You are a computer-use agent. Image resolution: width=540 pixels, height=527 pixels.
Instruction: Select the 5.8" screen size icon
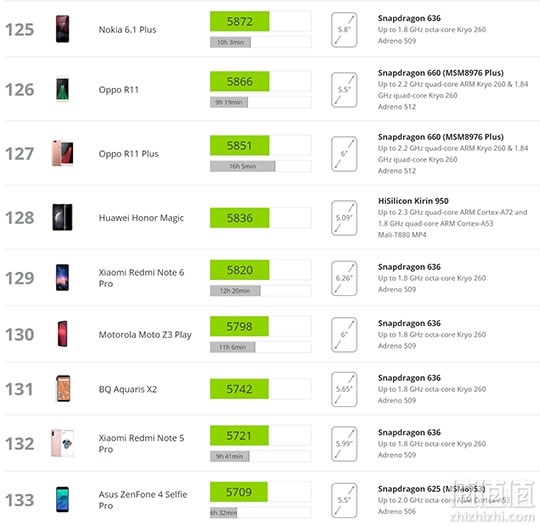344,30
